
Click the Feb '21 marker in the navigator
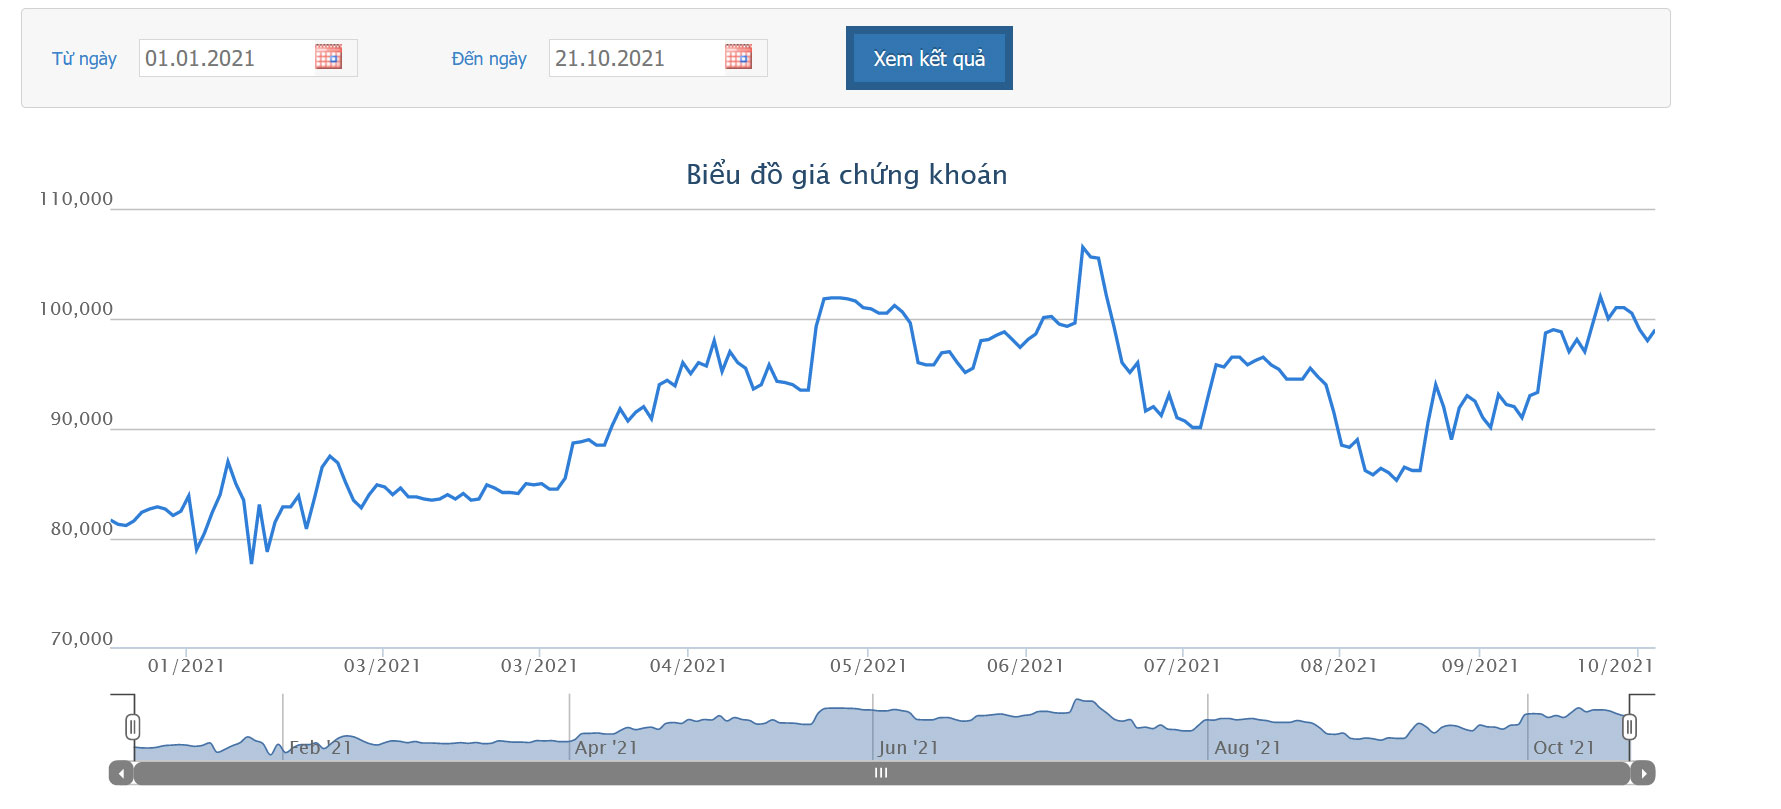[x=321, y=748]
